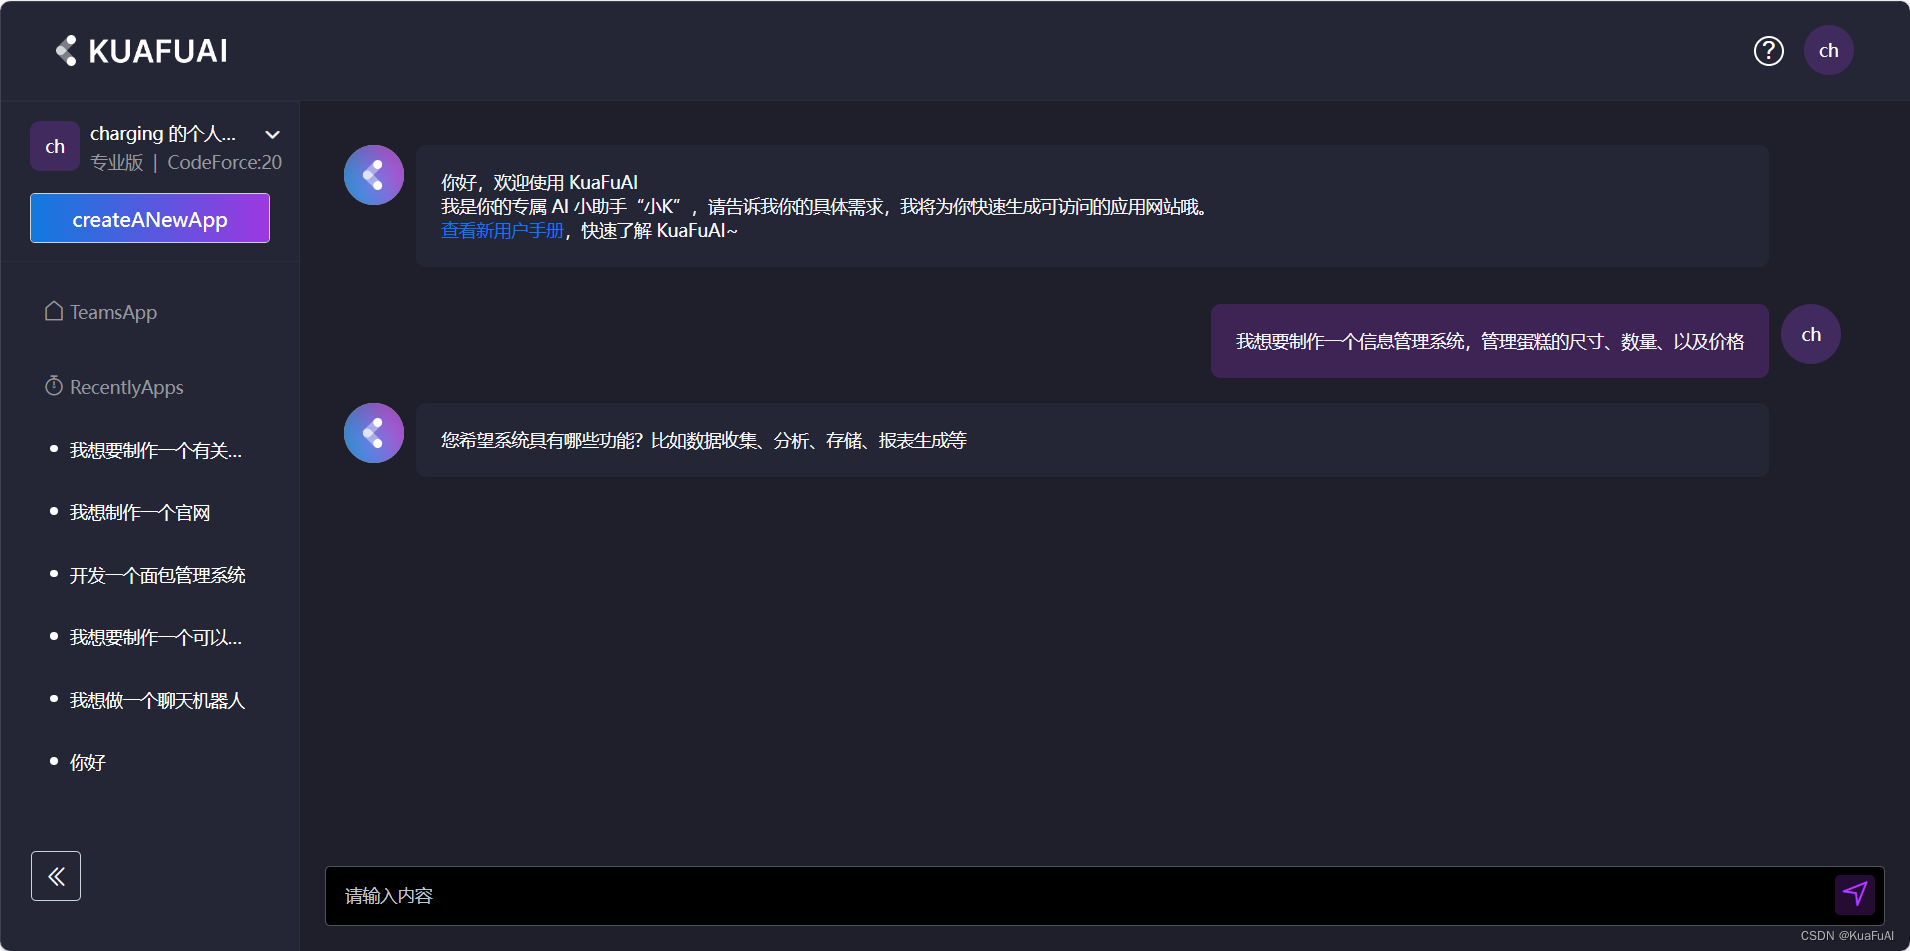This screenshot has width=1910, height=951.
Task: Click the ch workspace avatar in sidebar
Action: click(55, 147)
